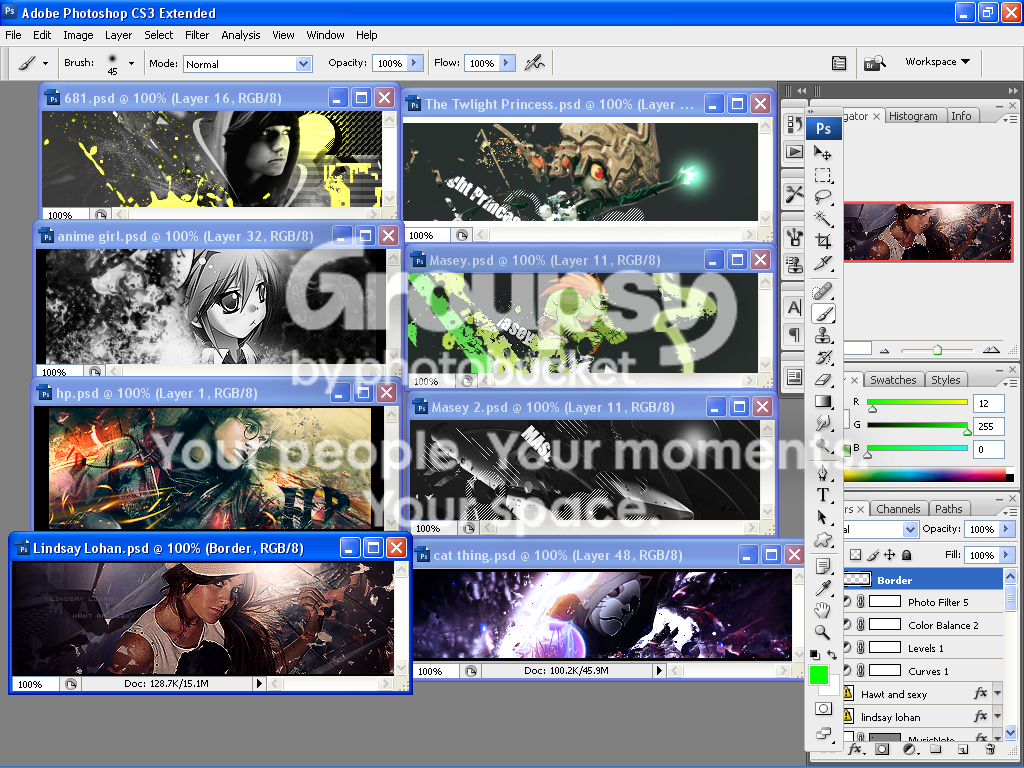Open the Layers panel Fill arrow
This screenshot has width=1024, height=768.
1006,555
